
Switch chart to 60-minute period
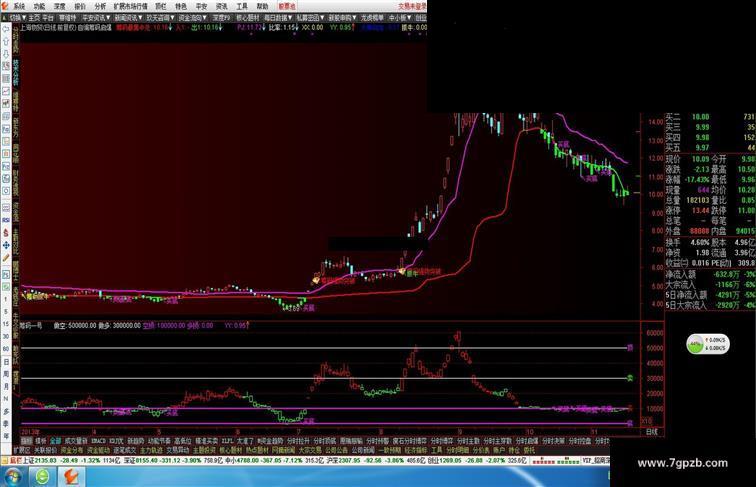click(x=6, y=349)
